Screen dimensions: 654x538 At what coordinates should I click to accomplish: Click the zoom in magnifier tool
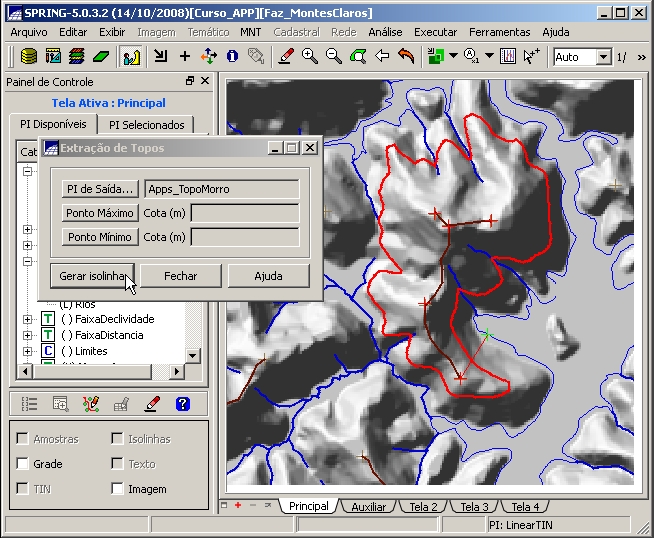coord(310,57)
